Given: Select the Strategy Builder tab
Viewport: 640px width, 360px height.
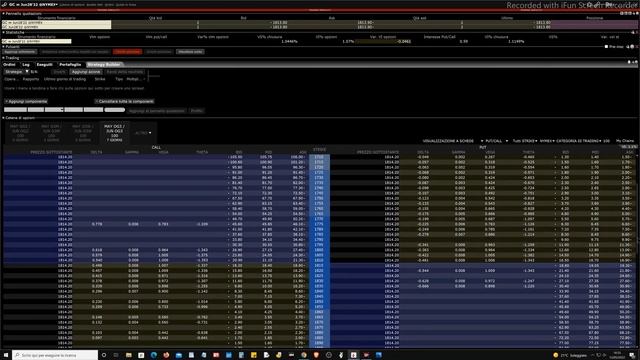Looking at the screenshot, I should click(104, 64).
